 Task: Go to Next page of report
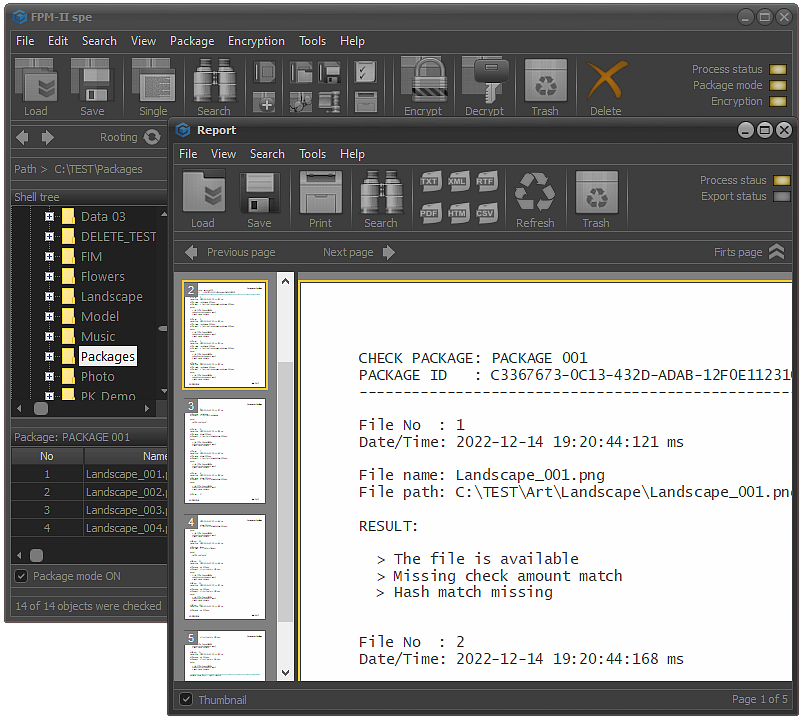click(359, 252)
